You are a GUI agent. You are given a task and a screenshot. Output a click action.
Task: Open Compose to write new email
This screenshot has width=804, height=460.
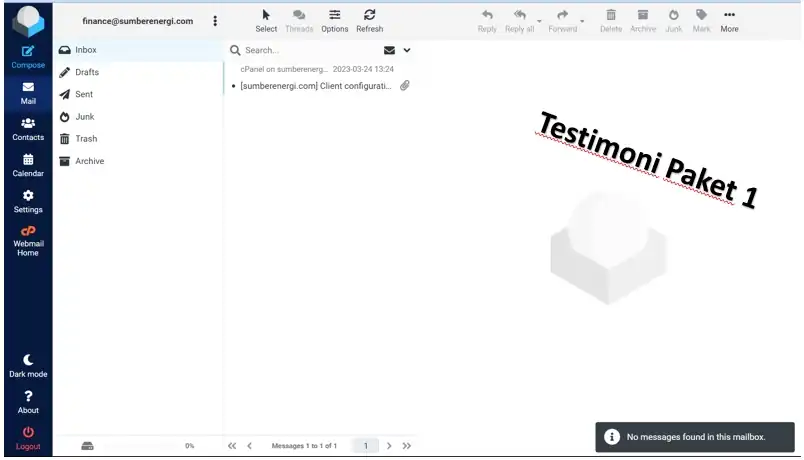coord(28,57)
